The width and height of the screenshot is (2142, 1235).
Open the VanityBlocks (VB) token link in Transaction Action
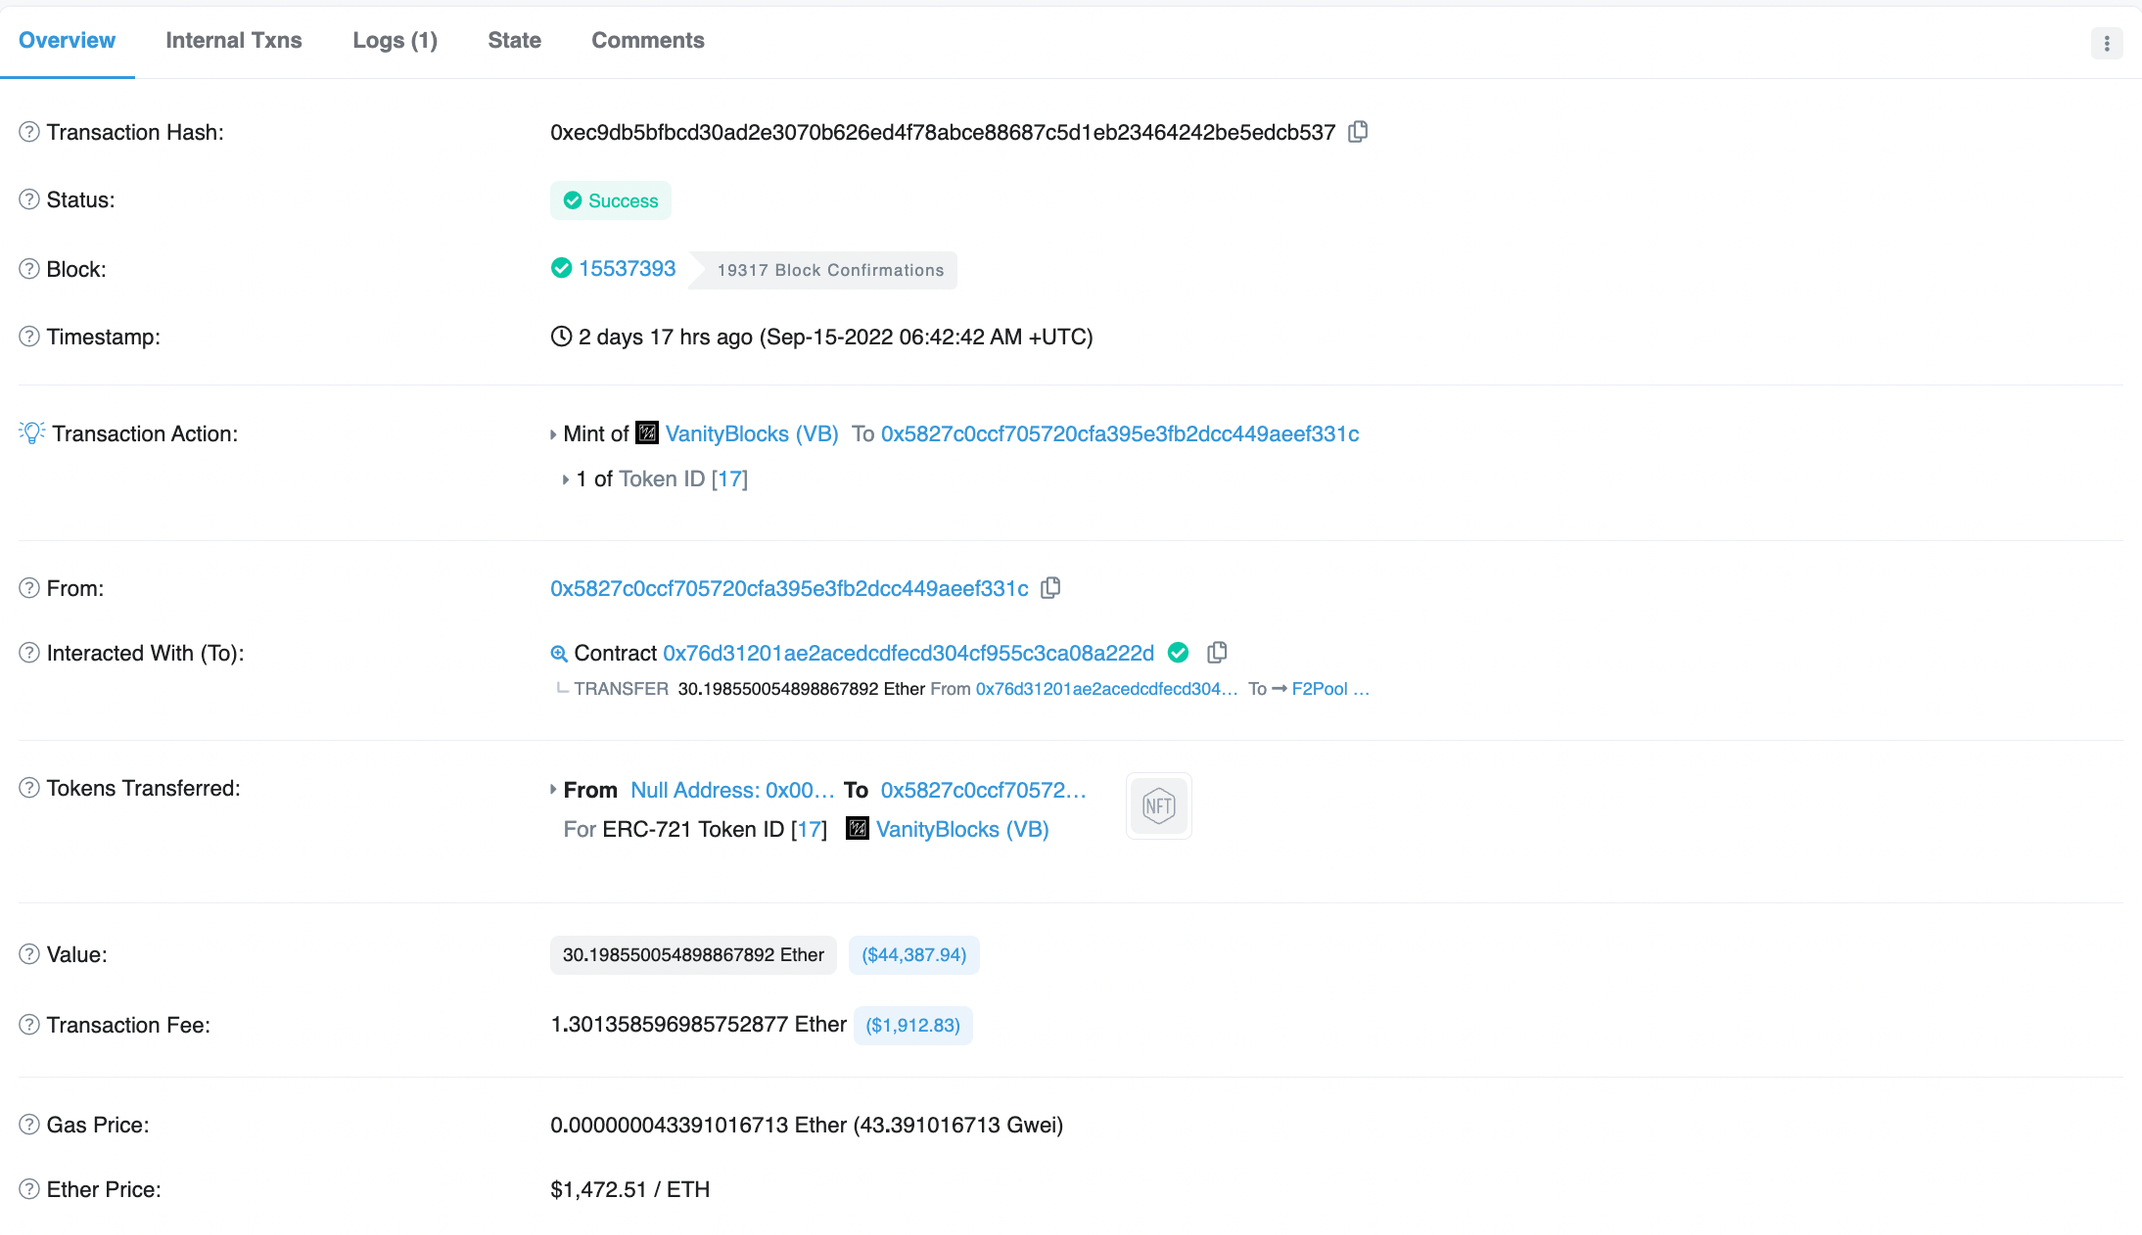pos(752,434)
